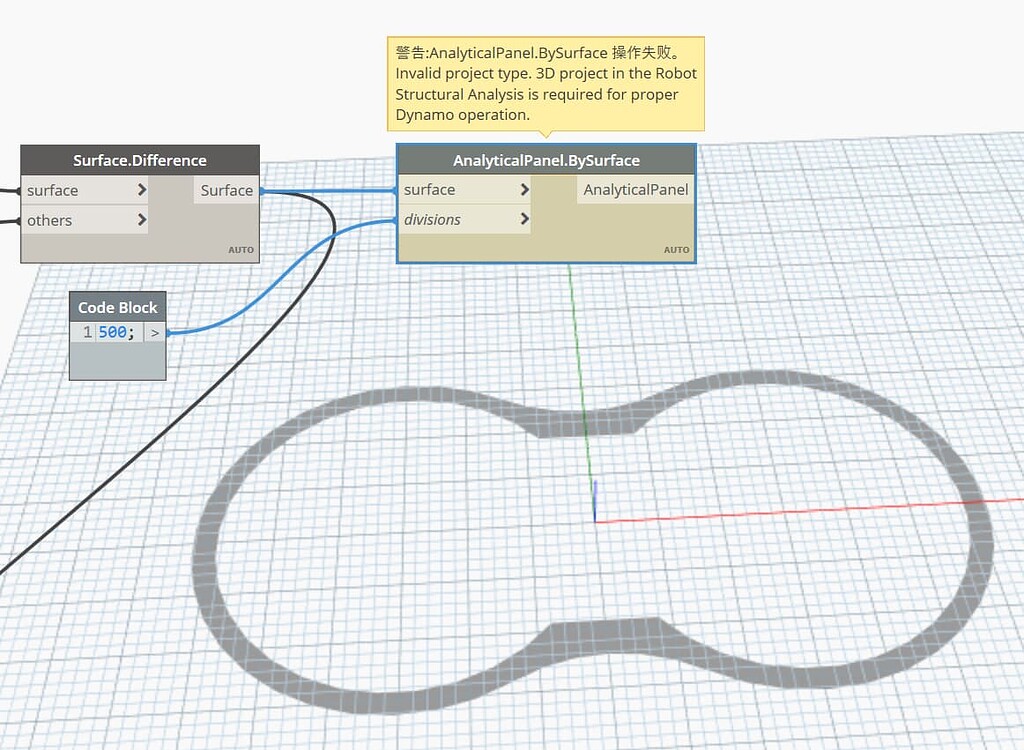Select the Surface.Difference title bar
Screen dimensions: 1024x750
click(139, 160)
